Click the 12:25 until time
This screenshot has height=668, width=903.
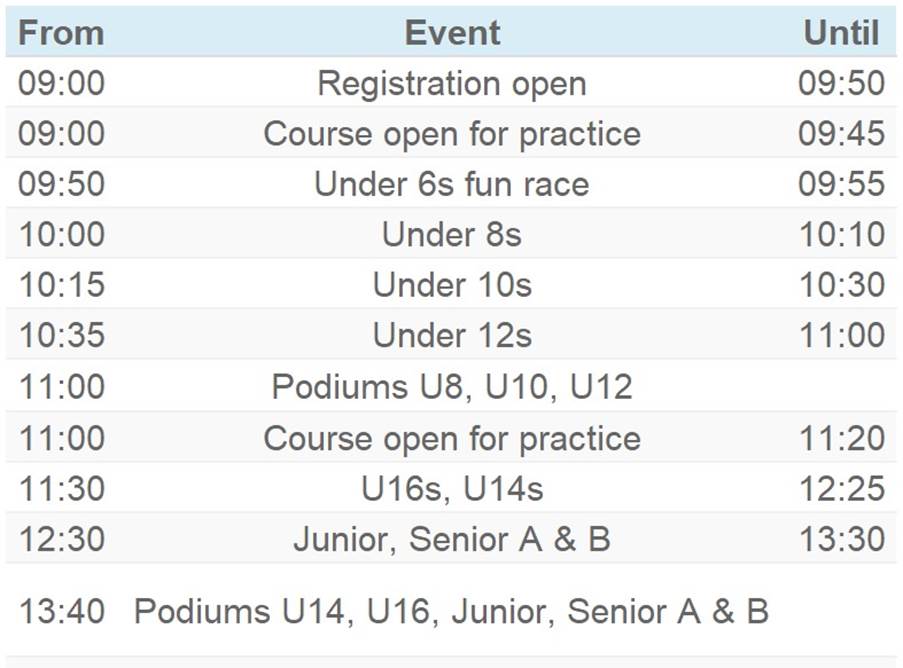[841, 489]
